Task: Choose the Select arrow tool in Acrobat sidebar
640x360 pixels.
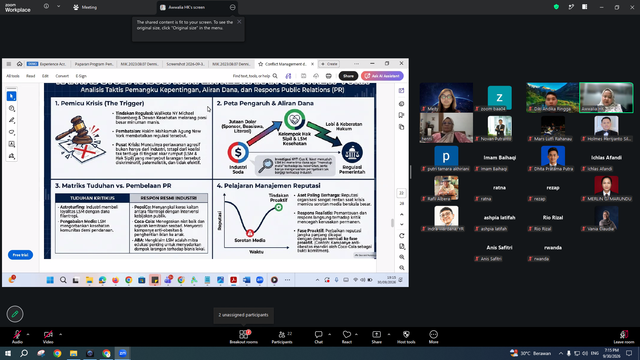Action: click(11, 96)
